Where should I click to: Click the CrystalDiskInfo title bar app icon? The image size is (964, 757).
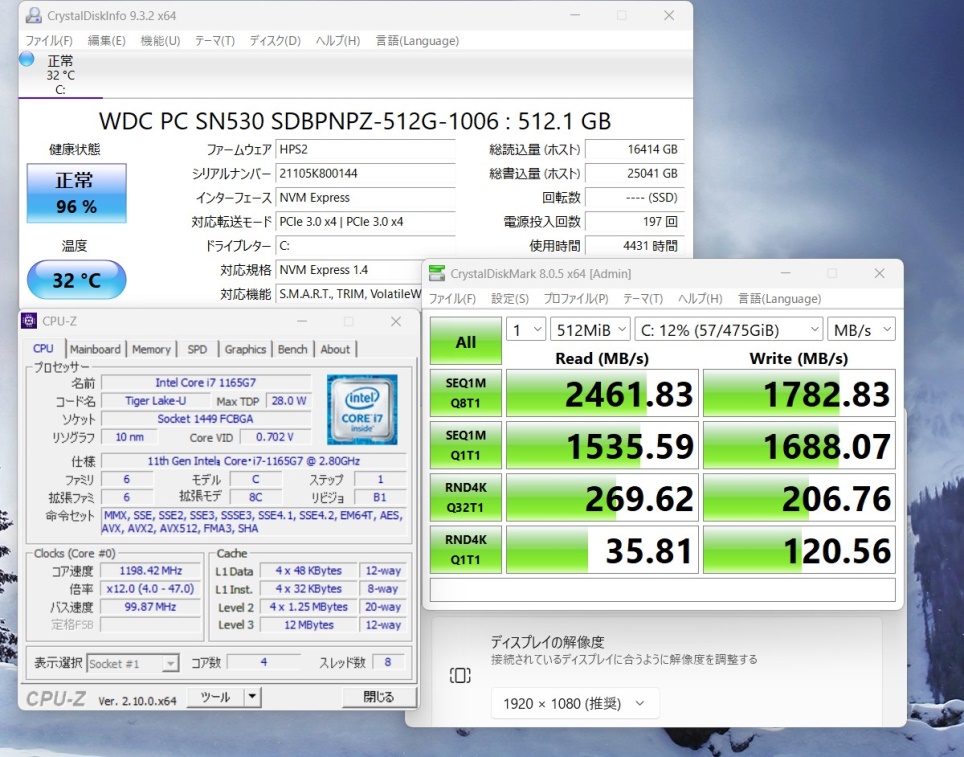coord(33,15)
